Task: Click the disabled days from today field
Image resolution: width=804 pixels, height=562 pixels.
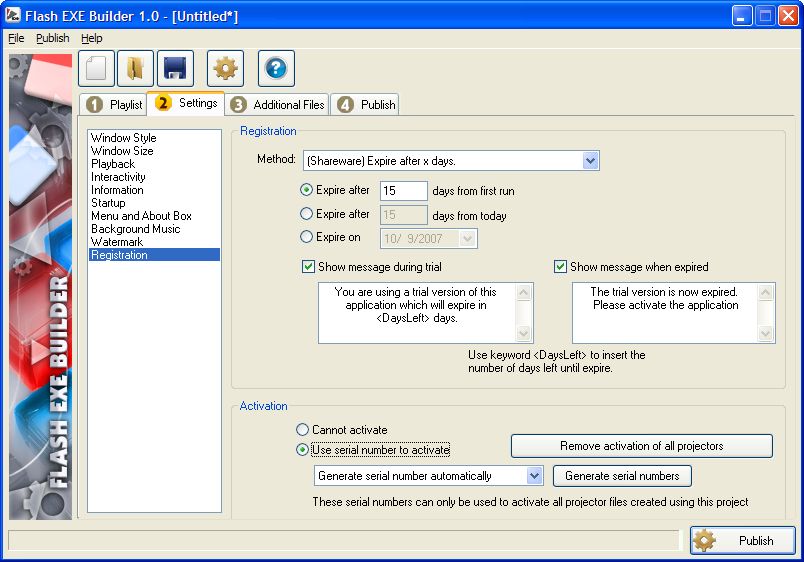Action: pos(404,215)
